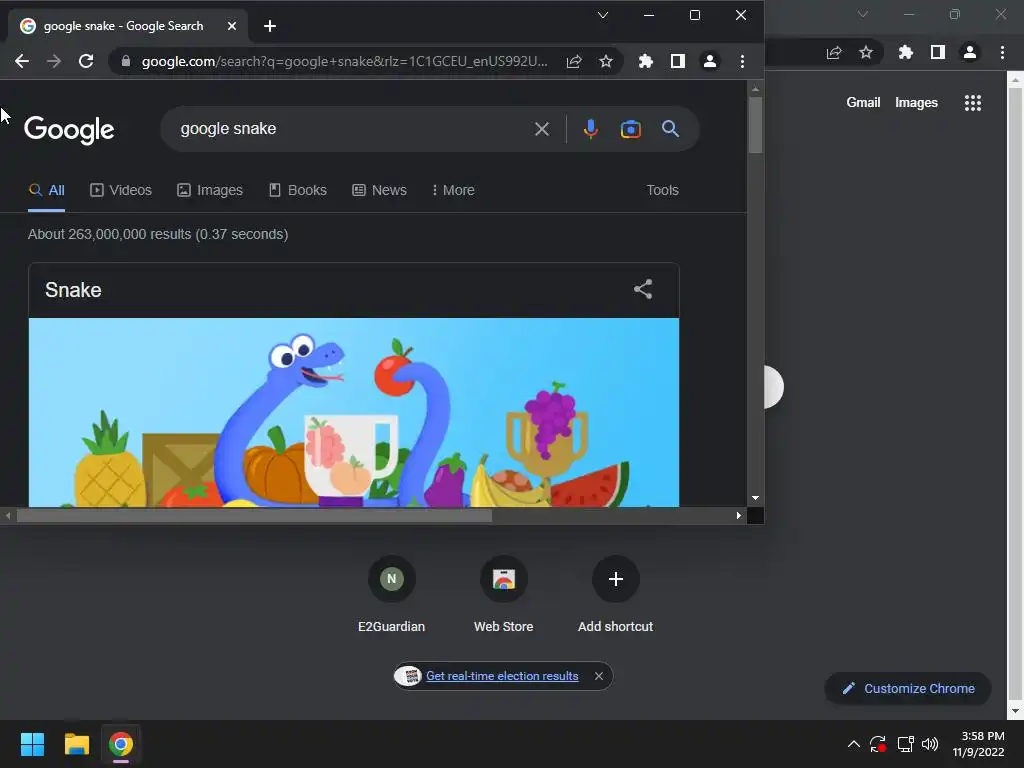Click the forward arrow in front Chrome window
The image size is (1024, 768).
pos(54,61)
